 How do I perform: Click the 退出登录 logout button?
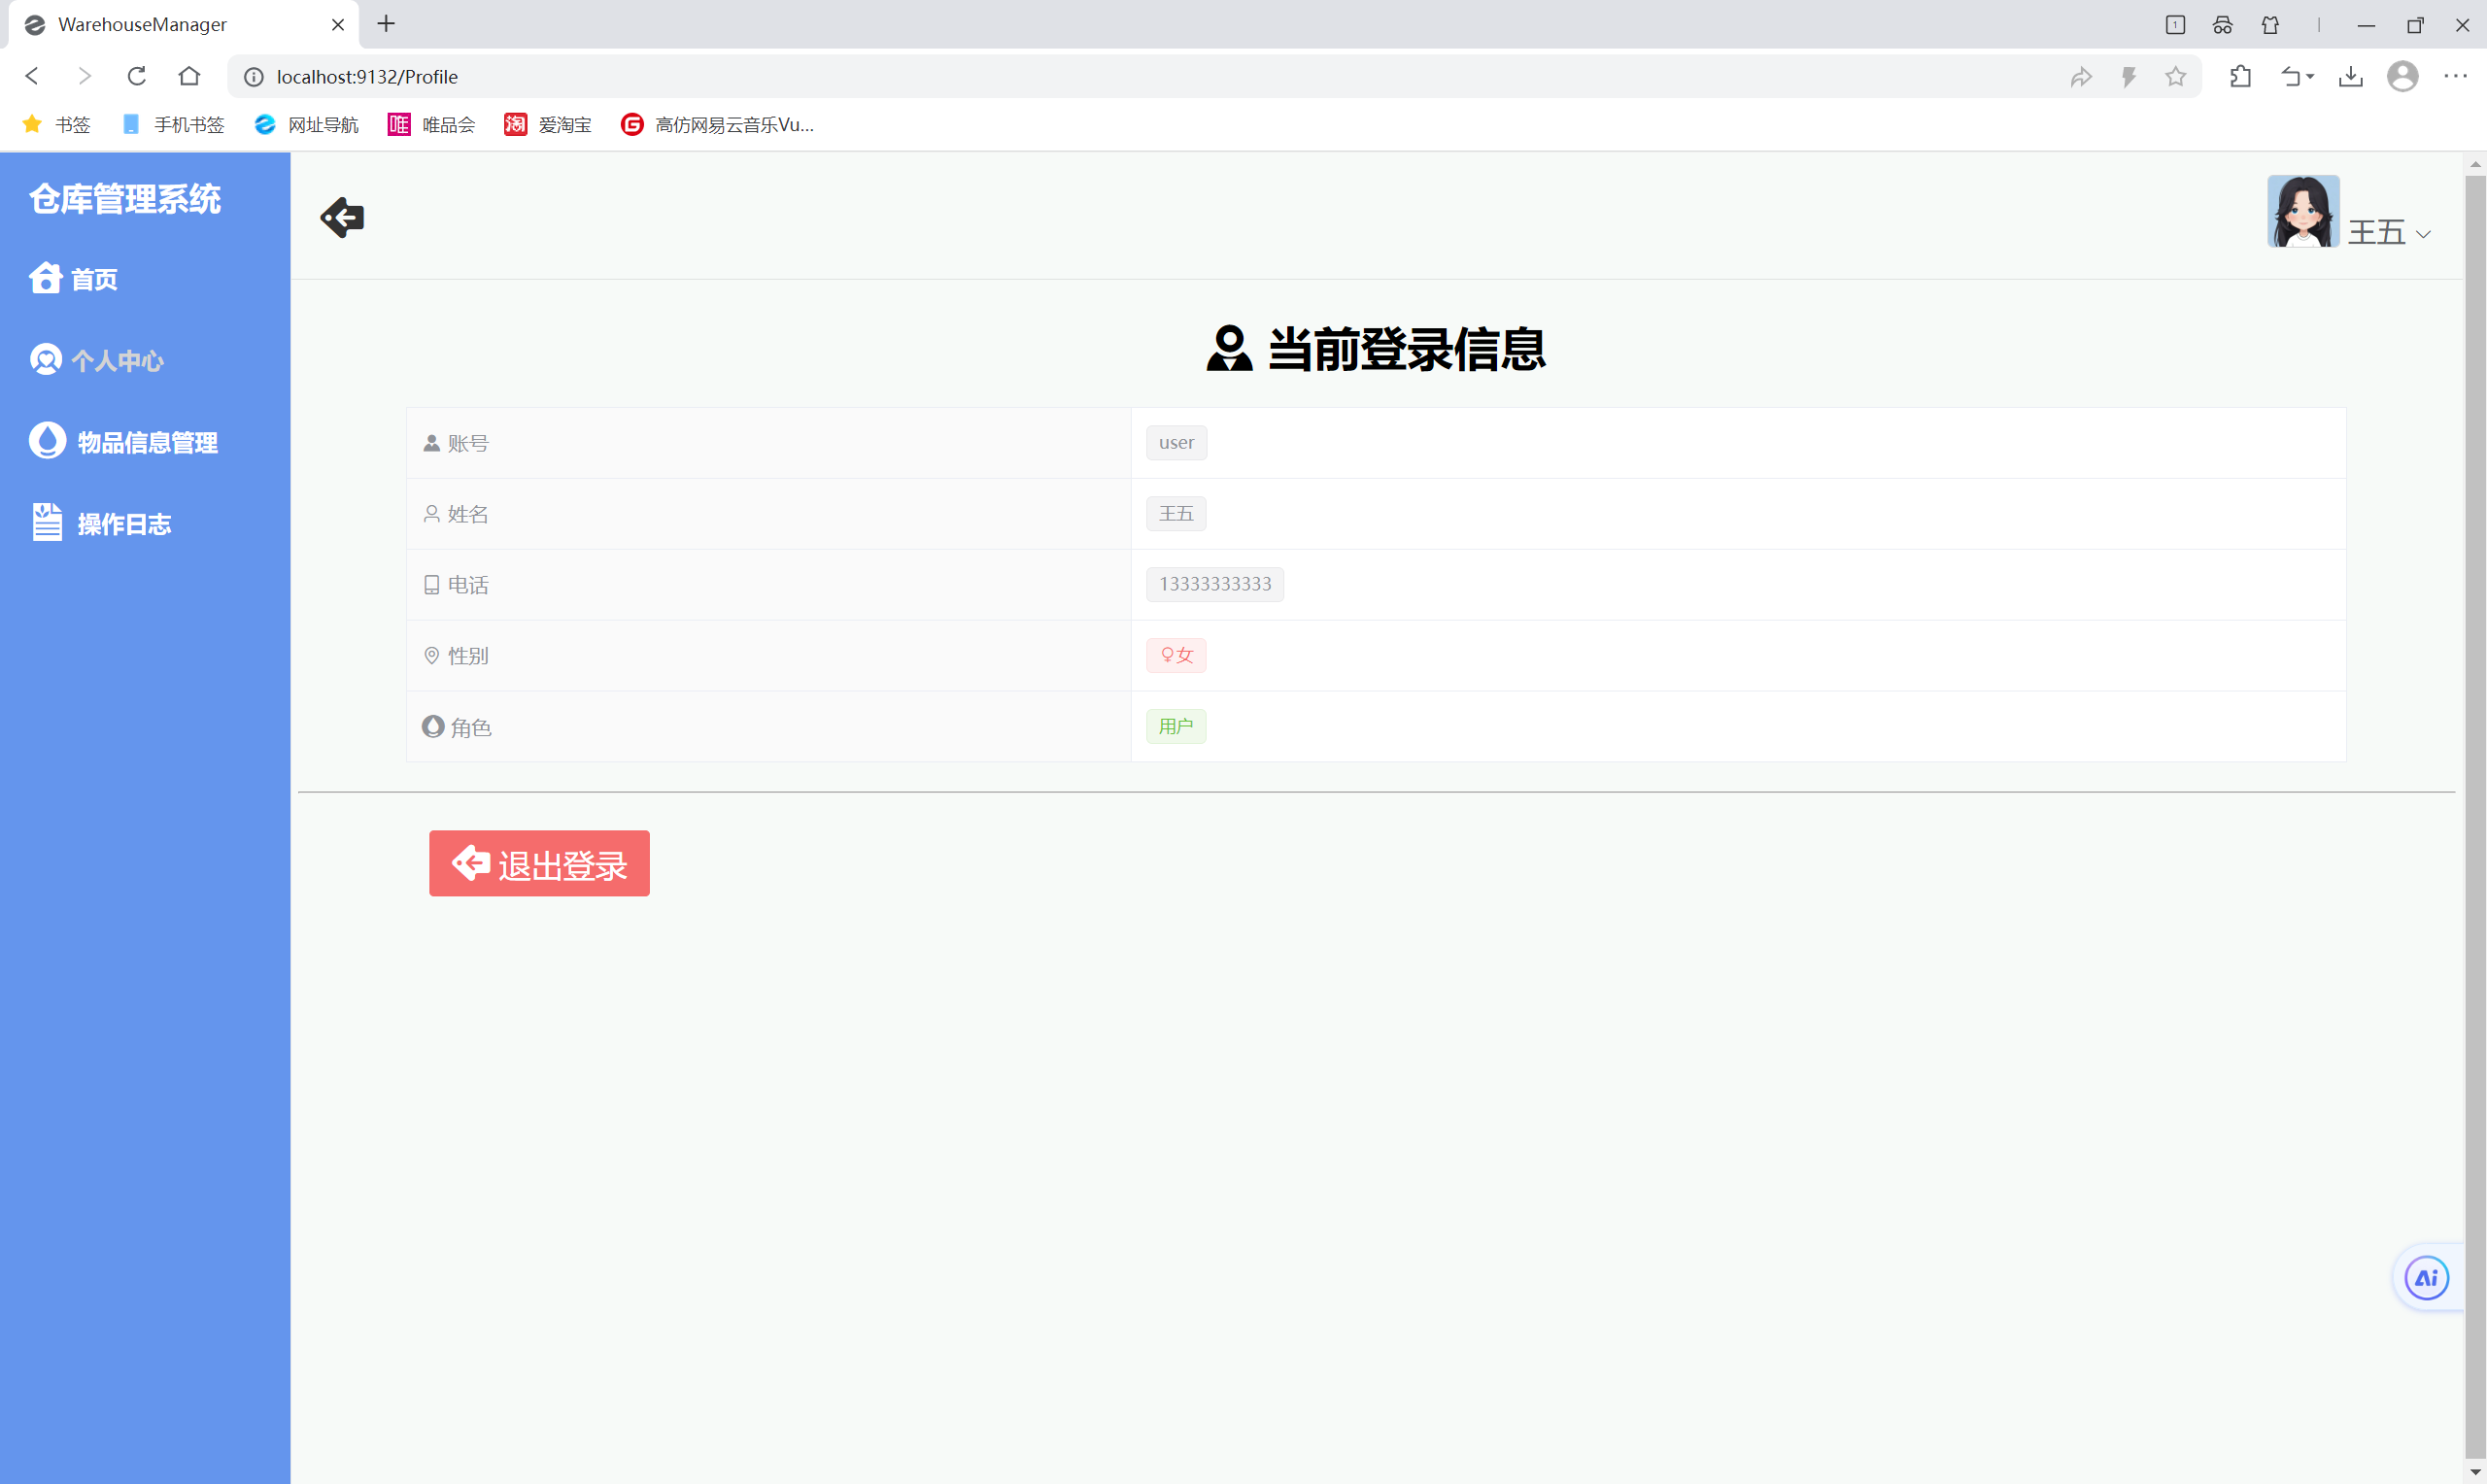coord(538,863)
